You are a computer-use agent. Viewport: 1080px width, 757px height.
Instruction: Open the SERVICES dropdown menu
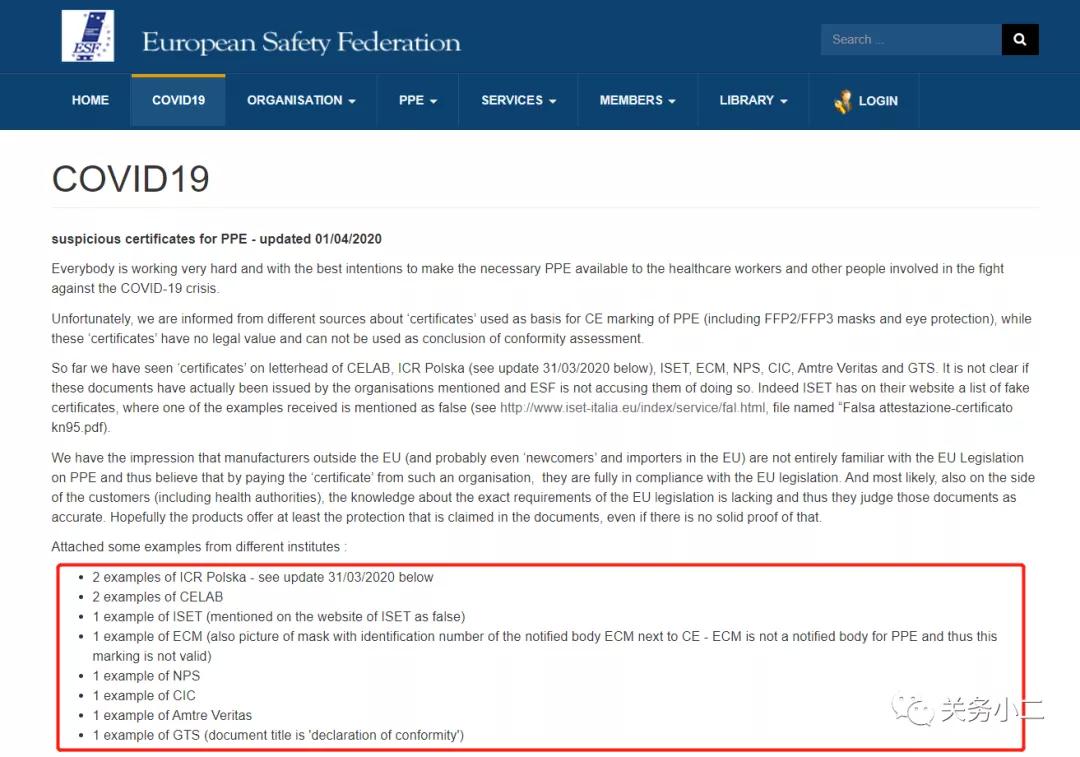[x=518, y=100]
